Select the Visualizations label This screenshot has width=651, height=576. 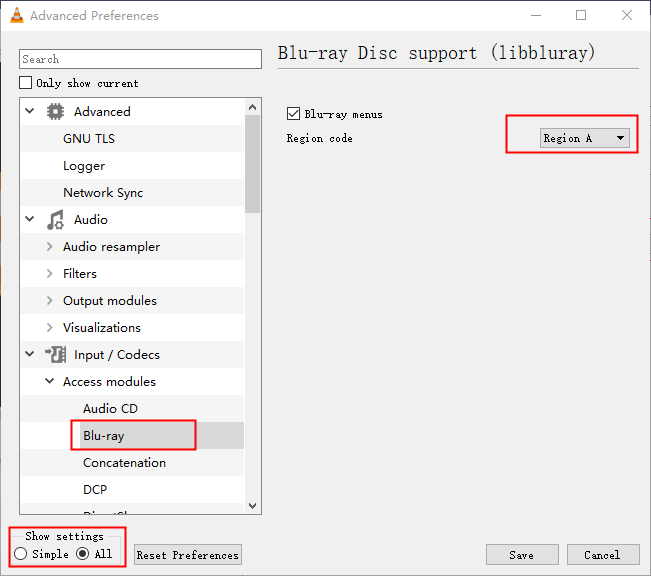[x=102, y=328]
